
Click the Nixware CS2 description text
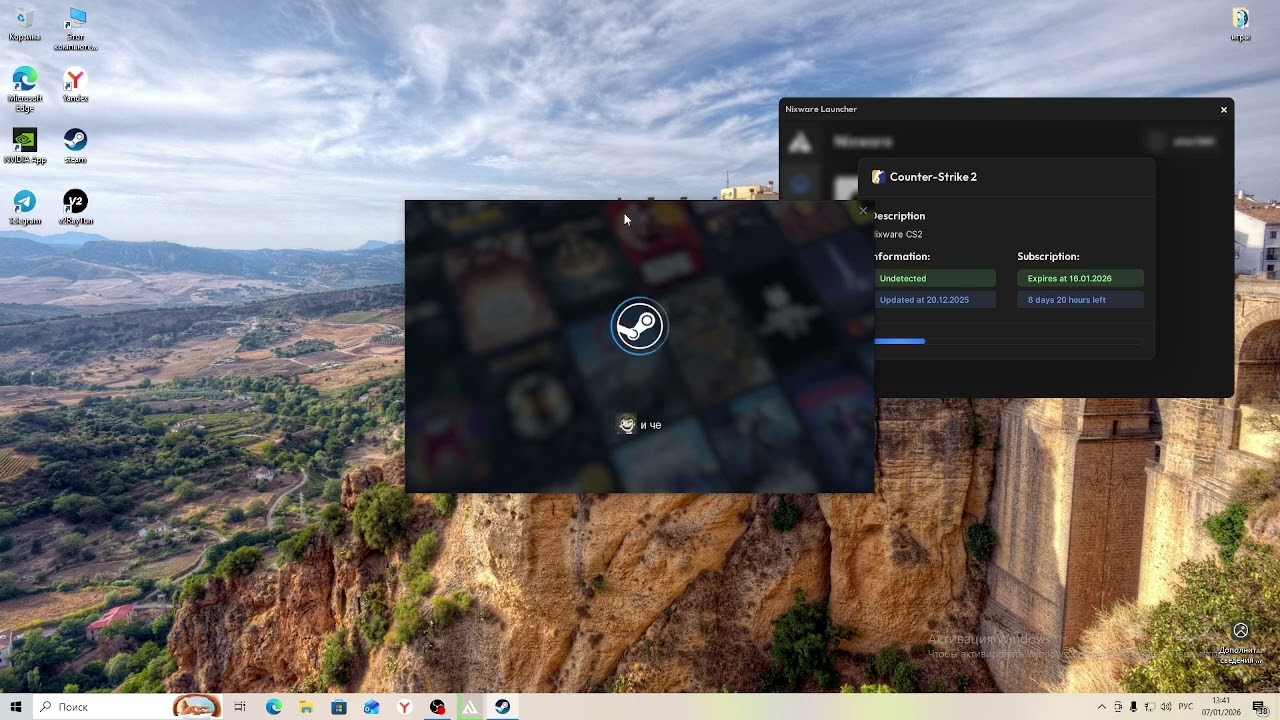coord(897,234)
